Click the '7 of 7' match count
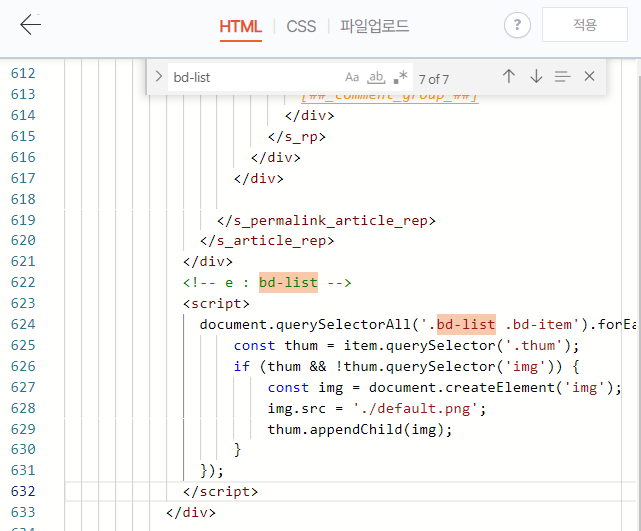 [x=434, y=79]
